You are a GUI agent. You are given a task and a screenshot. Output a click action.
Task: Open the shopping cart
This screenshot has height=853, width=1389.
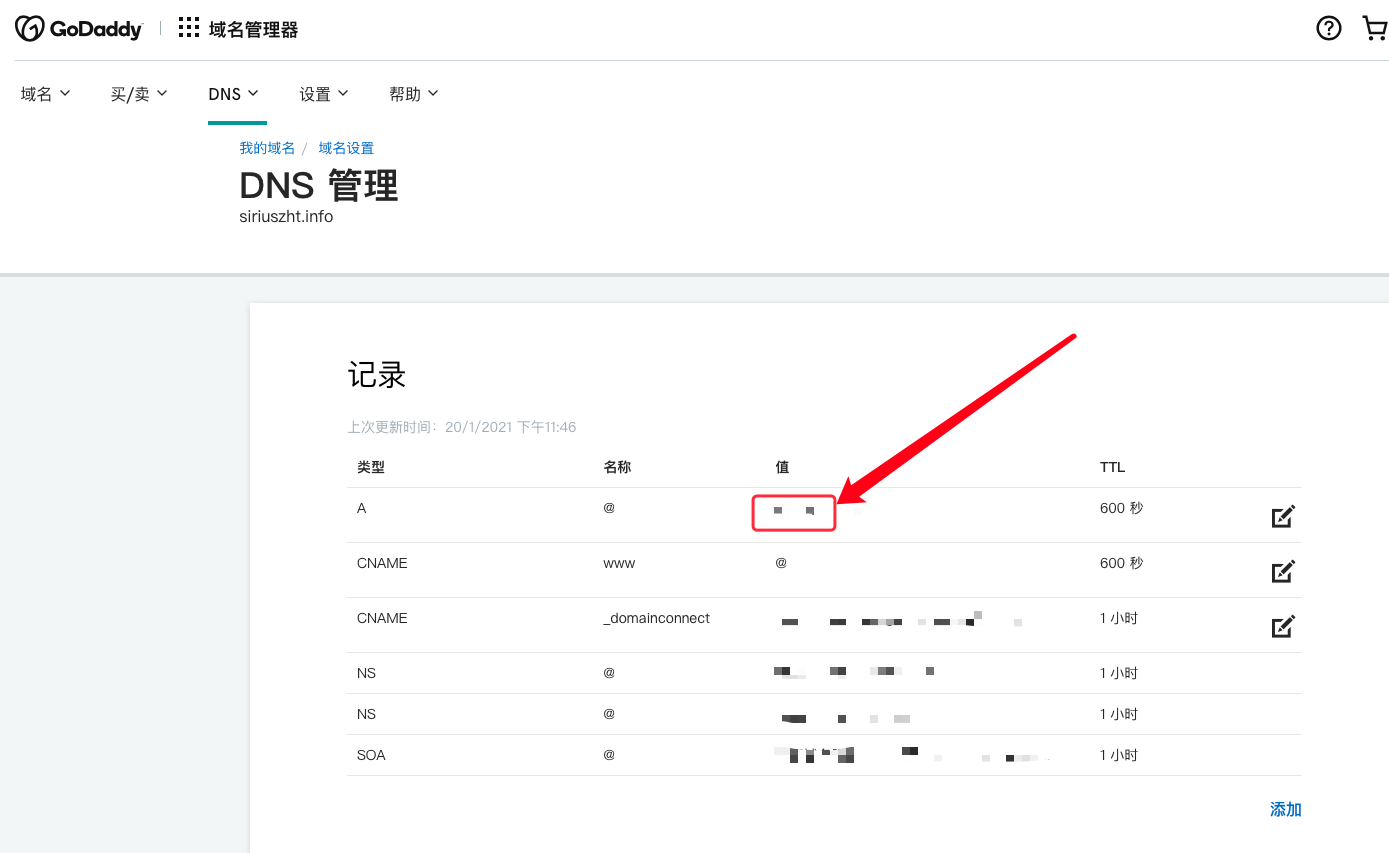tap(1374, 28)
